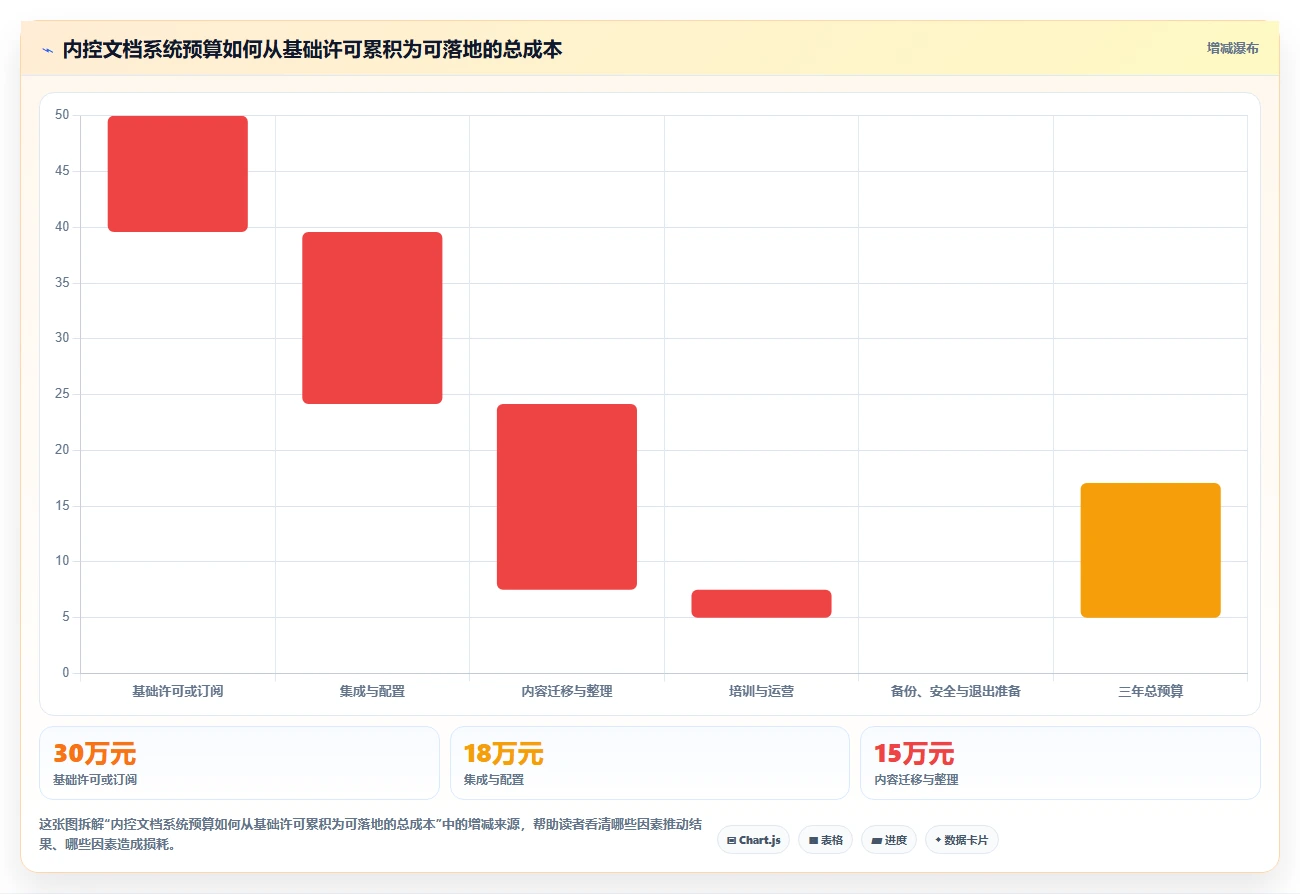The width and height of the screenshot is (1300, 894).
Task: Click the 15万元 data card
Action: pyautogui.click(x=1060, y=763)
